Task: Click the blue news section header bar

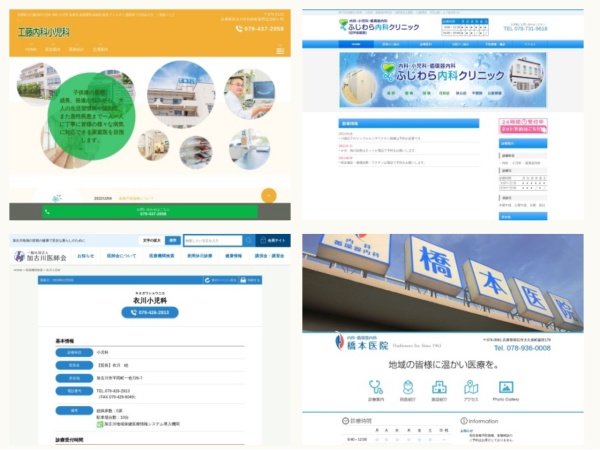Action: coord(409,123)
